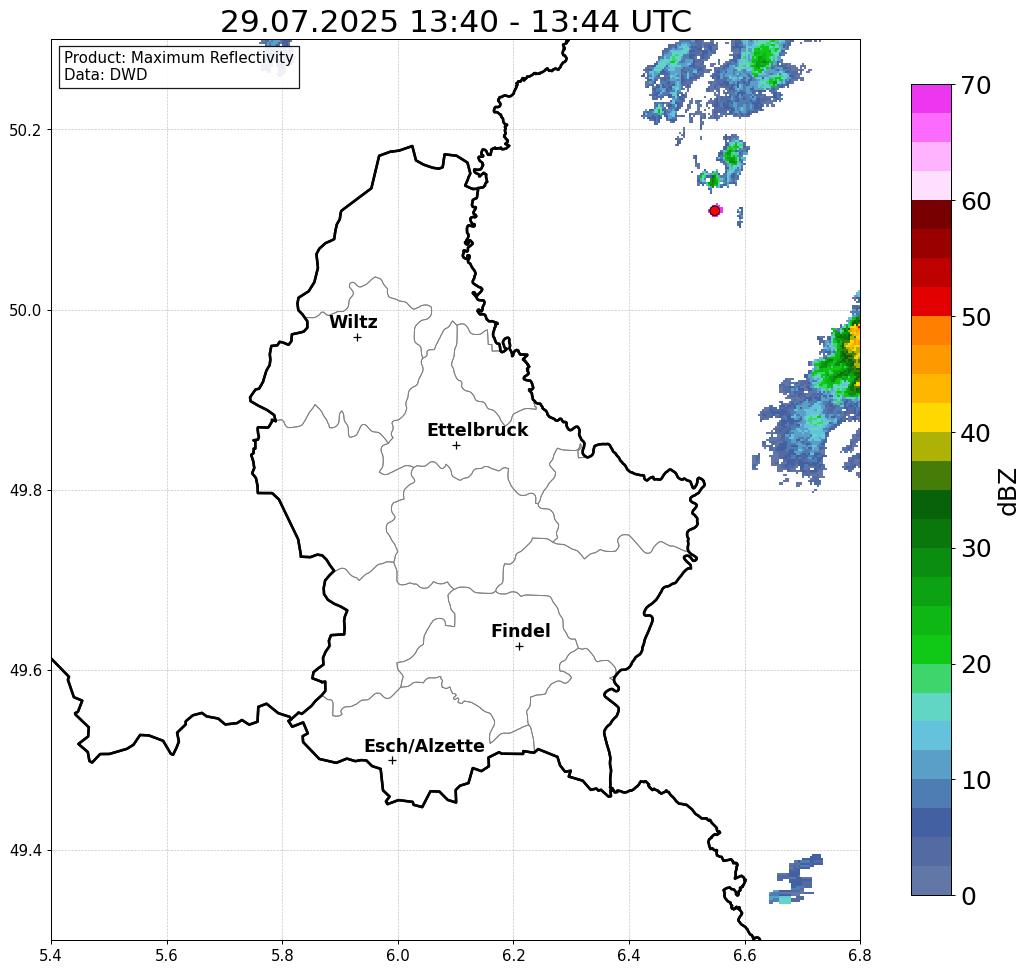Click the longitude label 6.2
This screenshot has height=973, width=1029.
[514, 955]
